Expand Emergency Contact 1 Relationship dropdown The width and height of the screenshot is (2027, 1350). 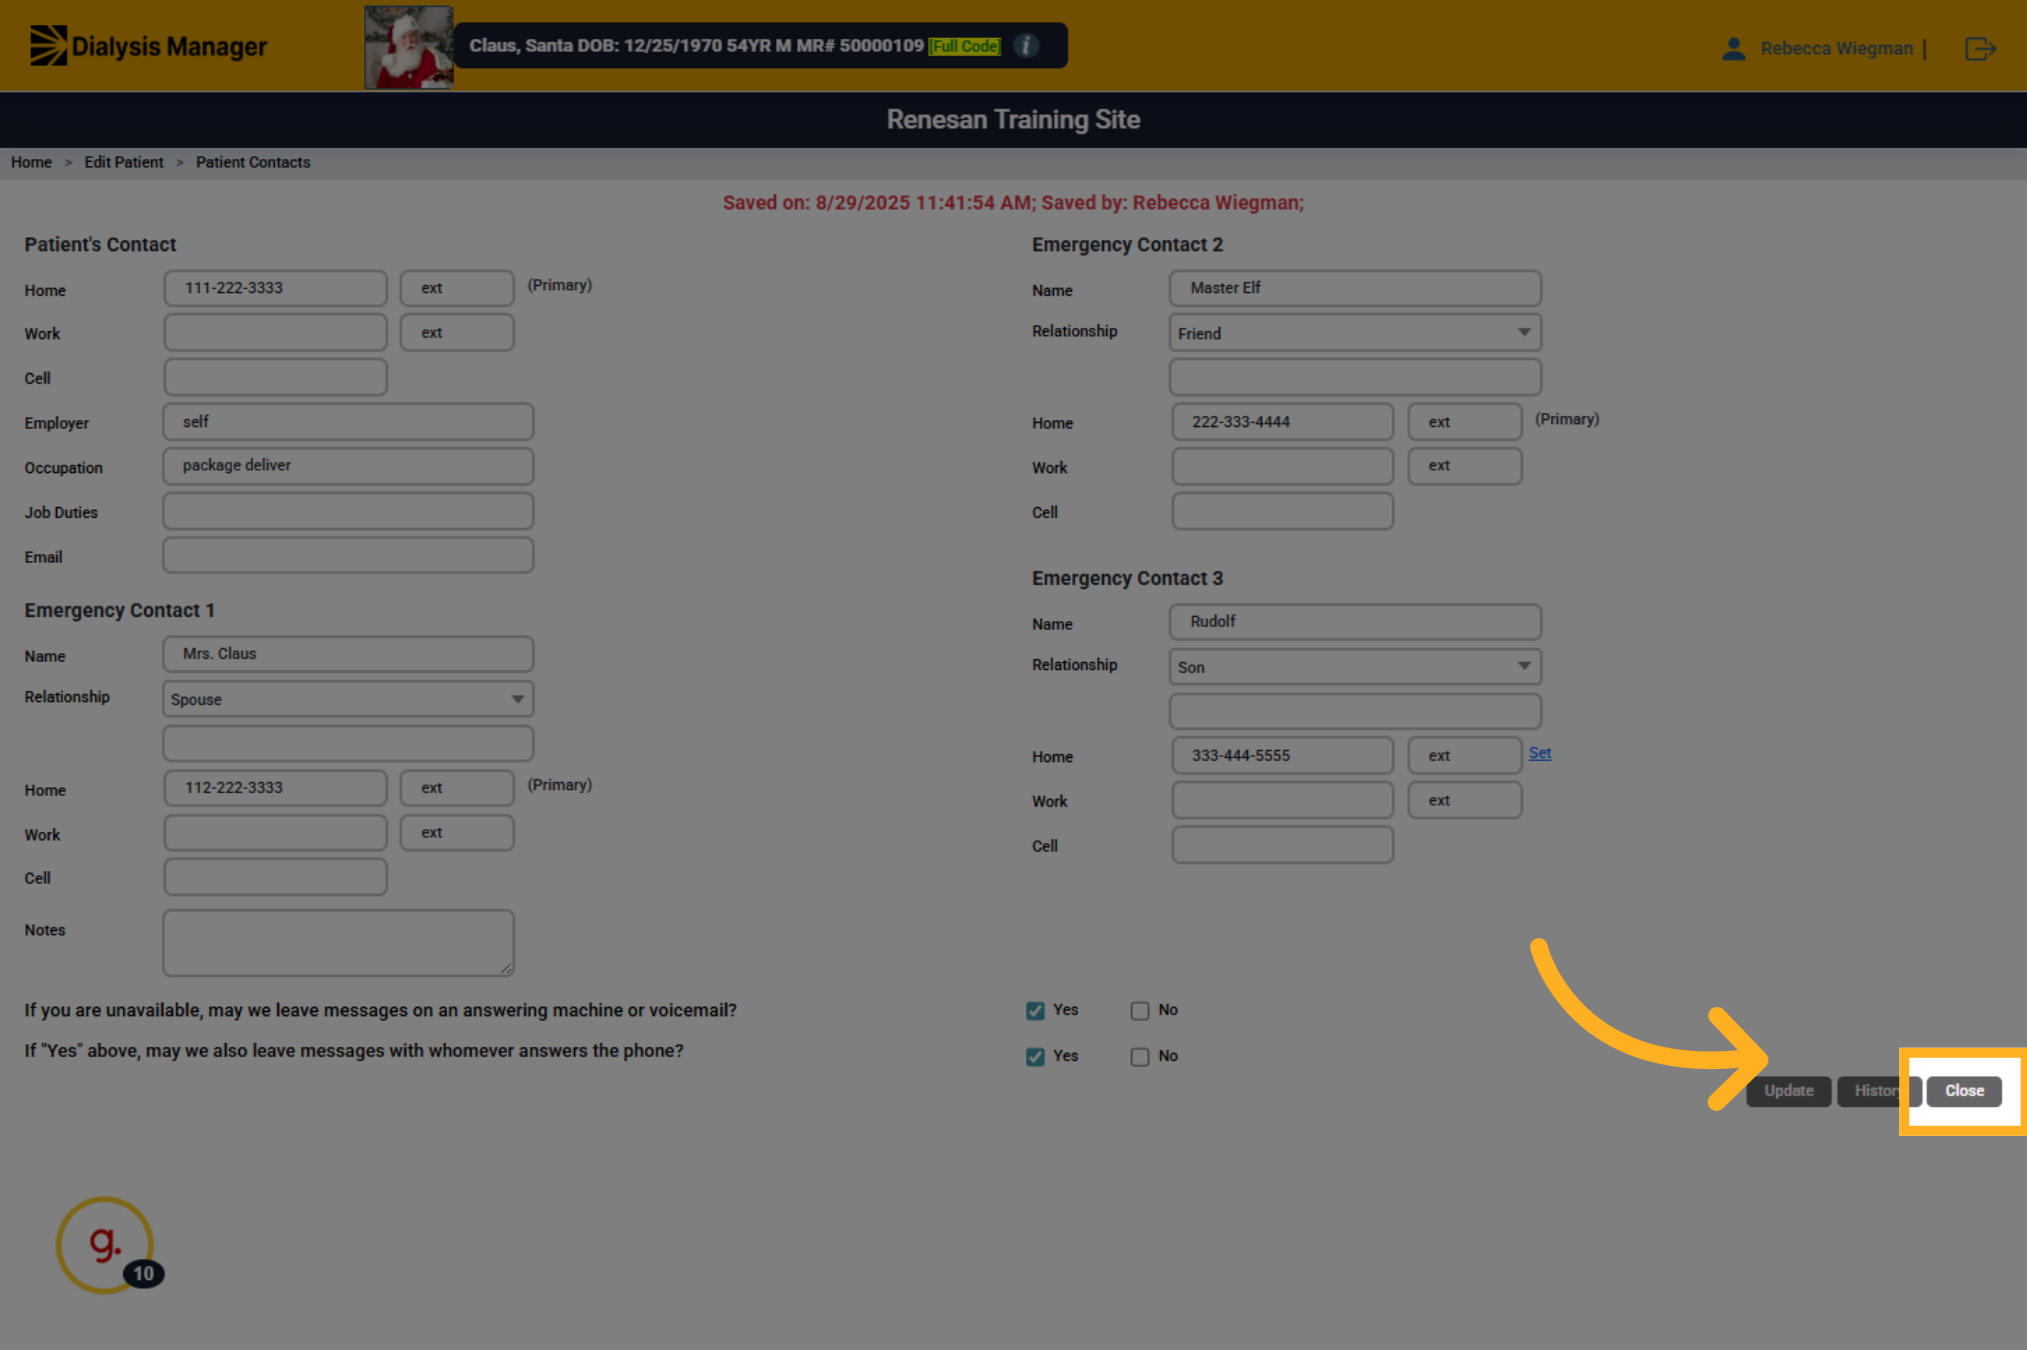[348, 699]
